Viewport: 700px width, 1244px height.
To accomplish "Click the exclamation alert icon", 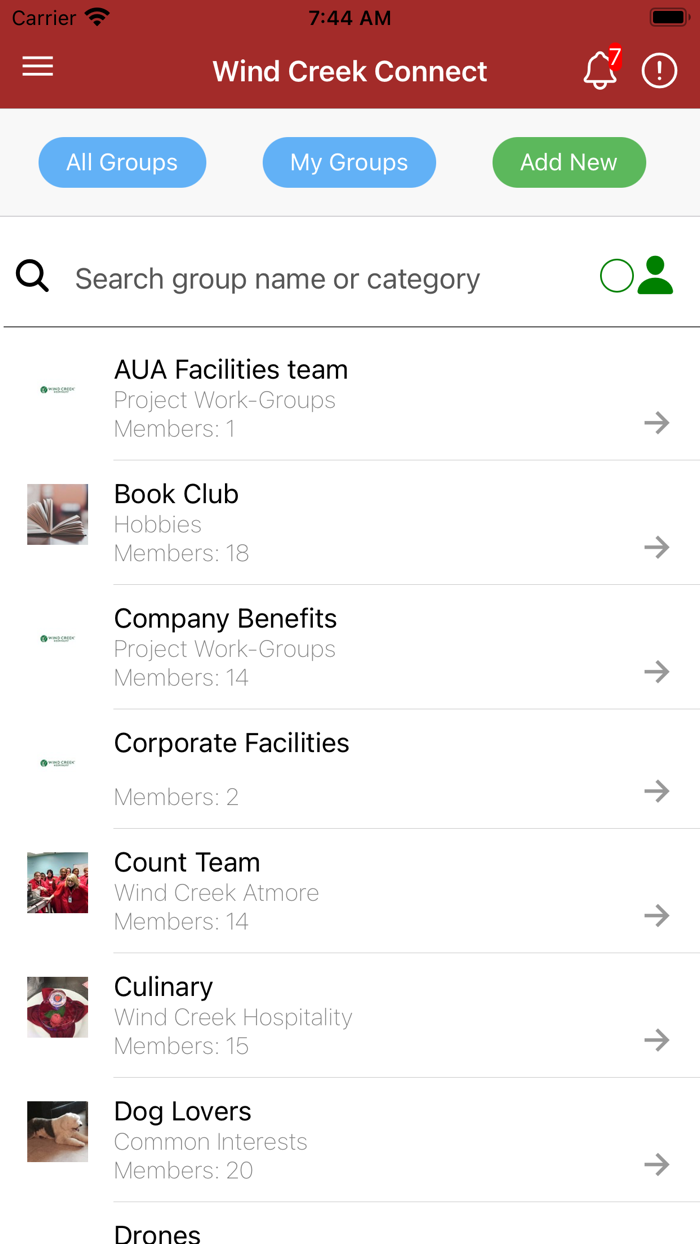I will [x=659, y=70].
